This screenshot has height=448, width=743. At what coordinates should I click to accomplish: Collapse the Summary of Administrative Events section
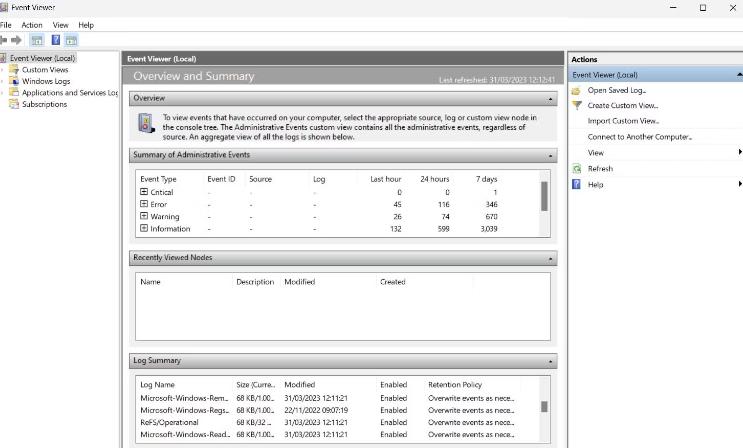point(550,155)
